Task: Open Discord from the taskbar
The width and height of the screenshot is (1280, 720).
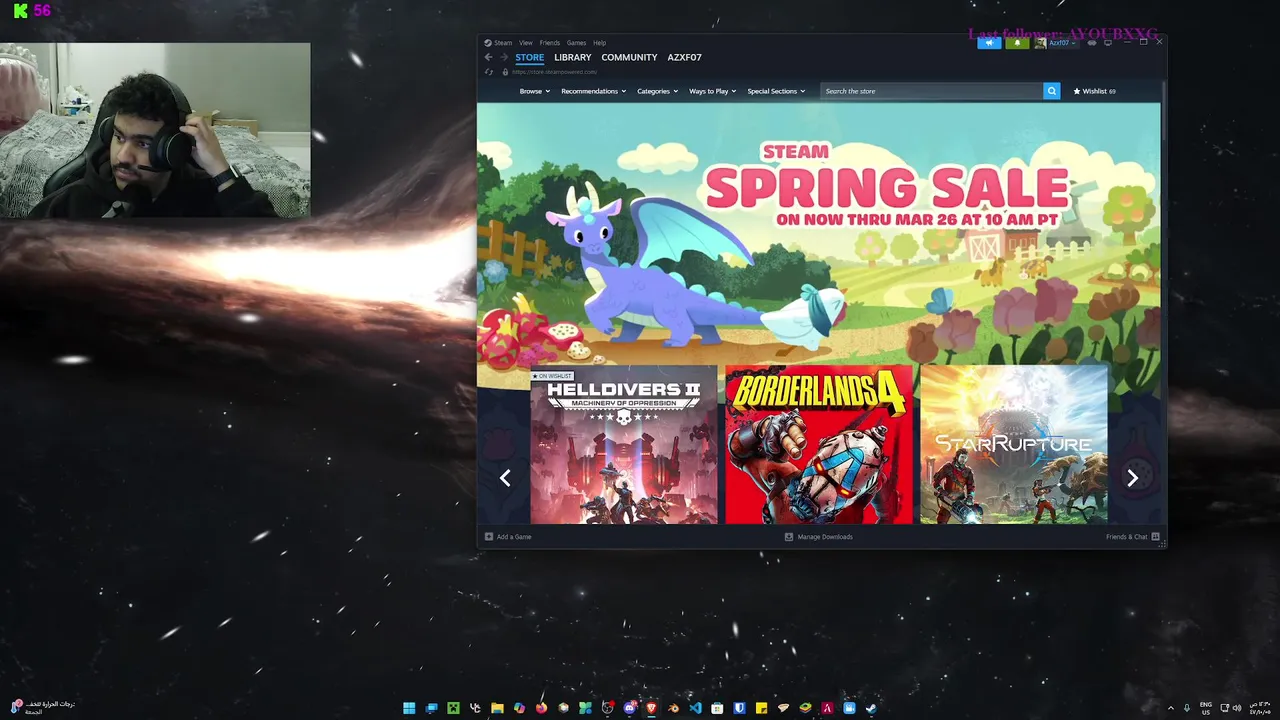Action: tap(630, 708)
